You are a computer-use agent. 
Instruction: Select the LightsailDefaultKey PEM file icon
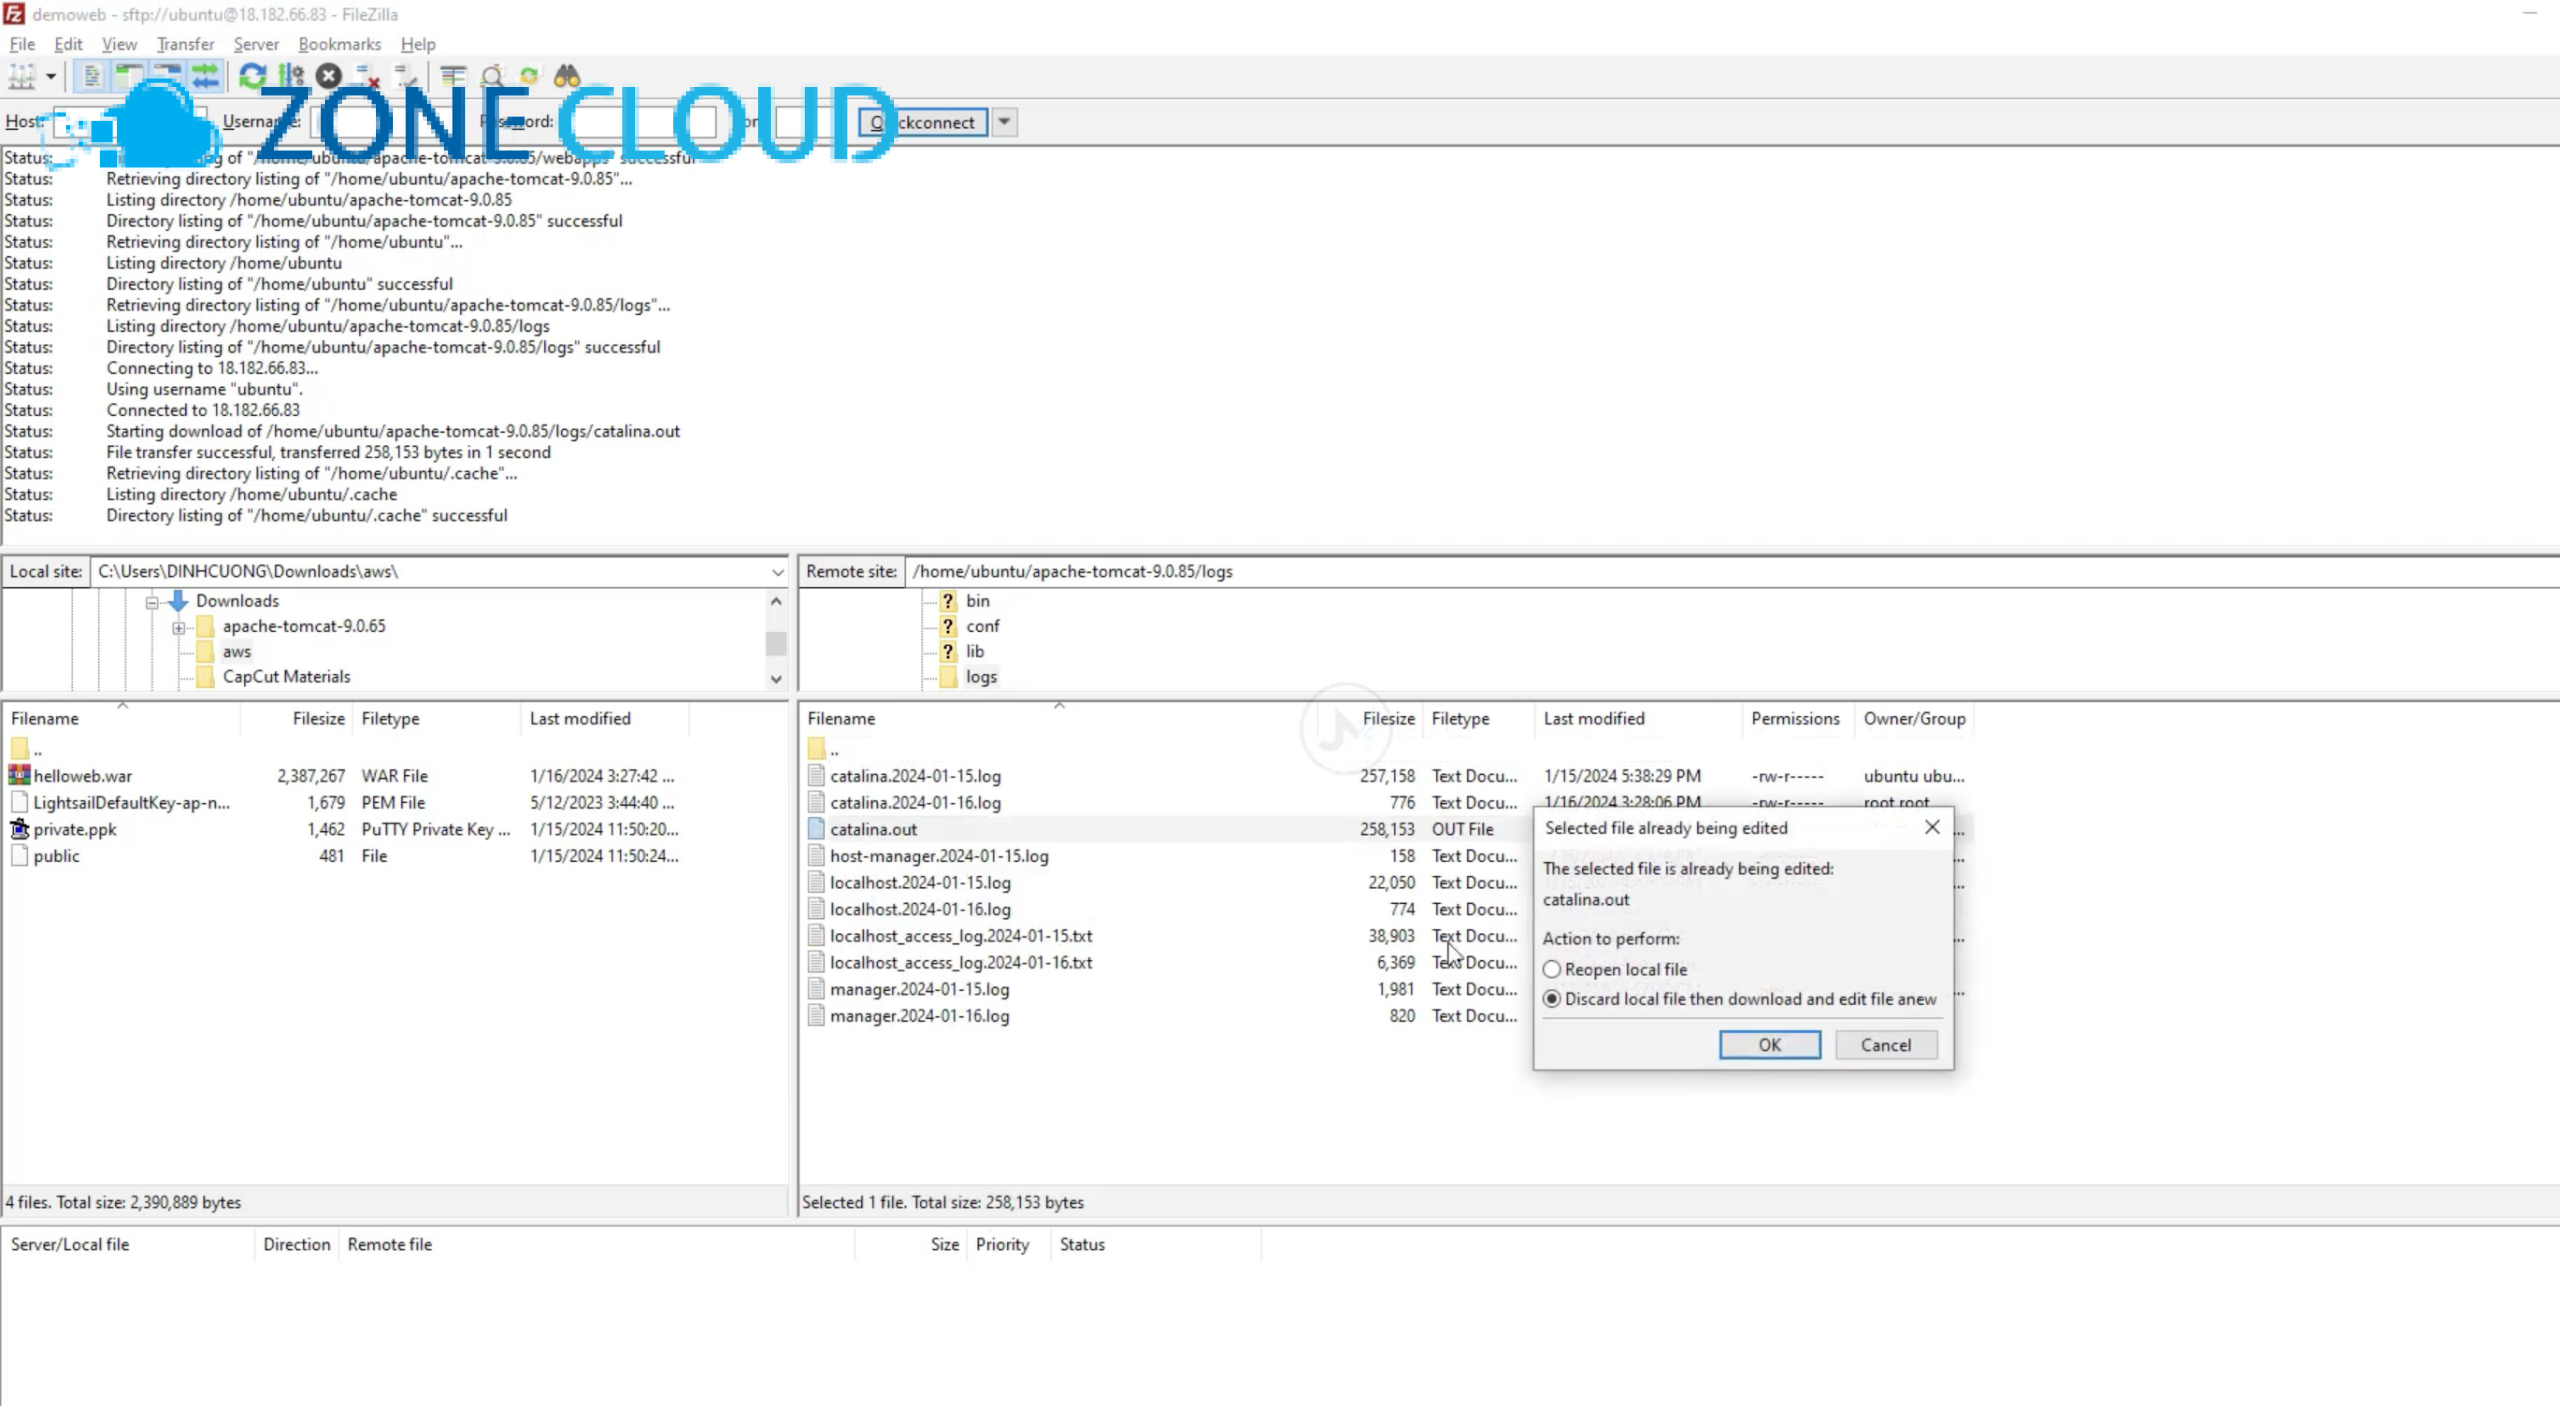click(x=19, y=802)
